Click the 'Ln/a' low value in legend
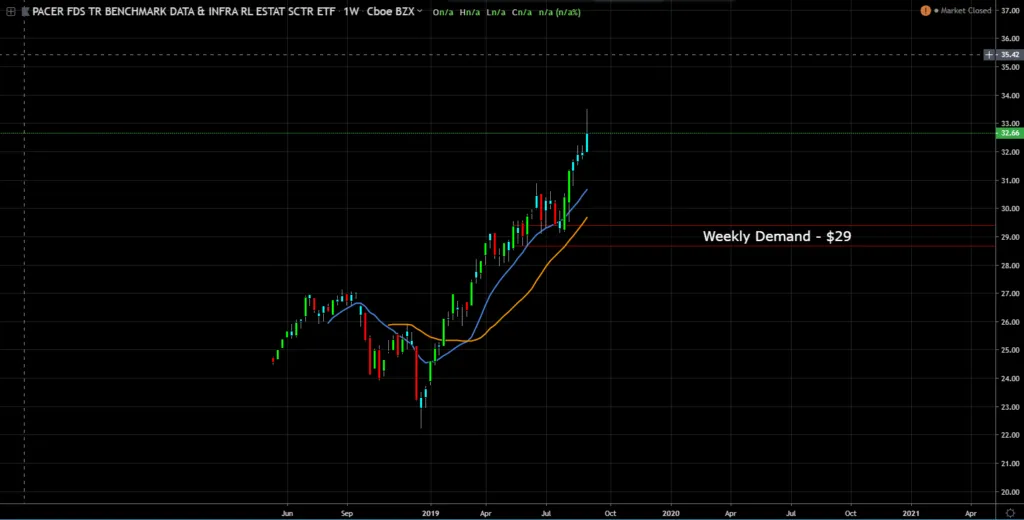1024x520 pixels. (496, 12)
